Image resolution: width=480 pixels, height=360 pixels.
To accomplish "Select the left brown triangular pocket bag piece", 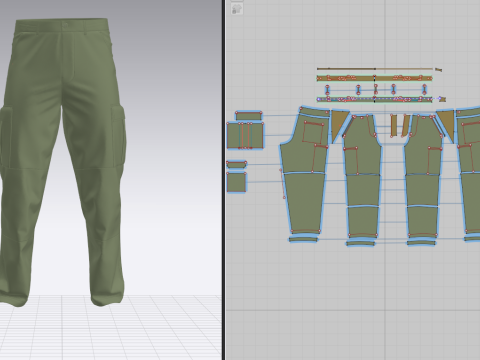I will click(x=338, y=125).
